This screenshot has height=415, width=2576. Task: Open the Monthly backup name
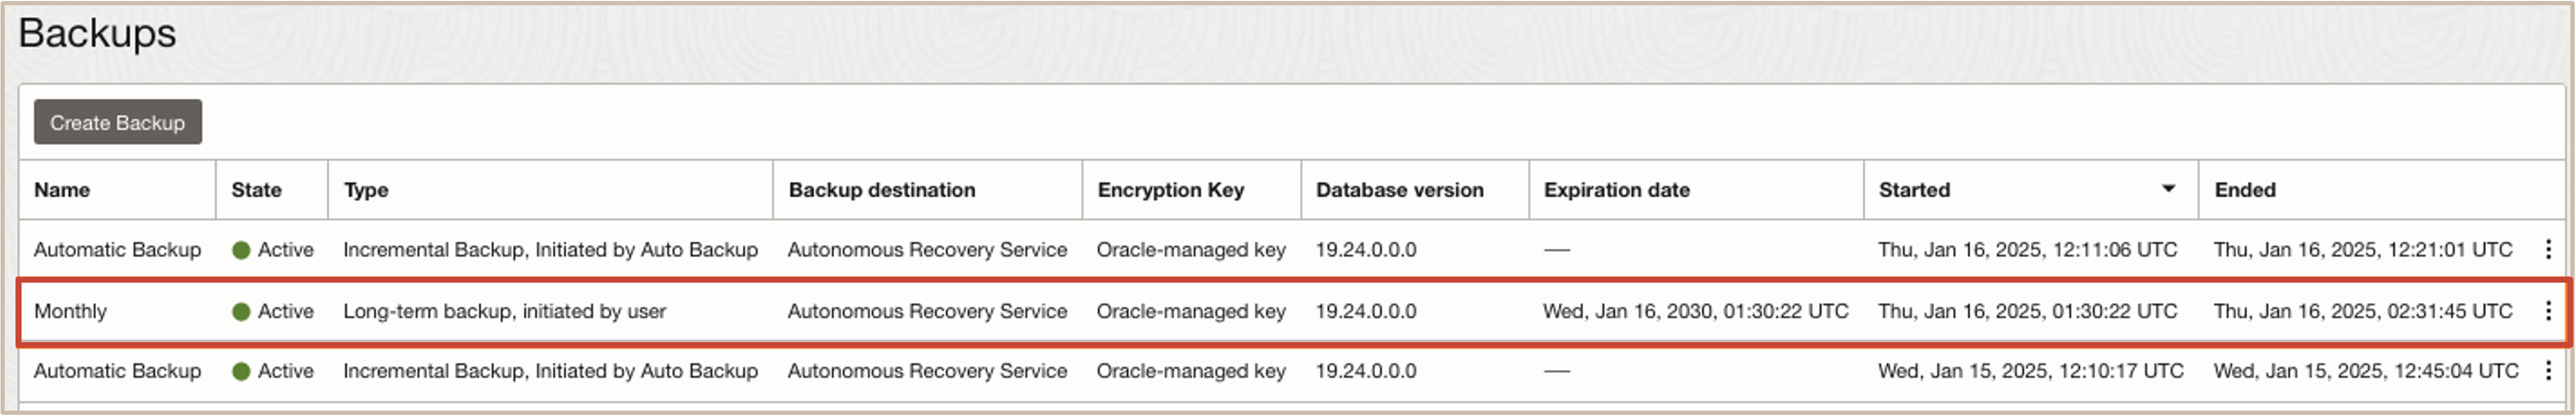[x=70, y=311]
